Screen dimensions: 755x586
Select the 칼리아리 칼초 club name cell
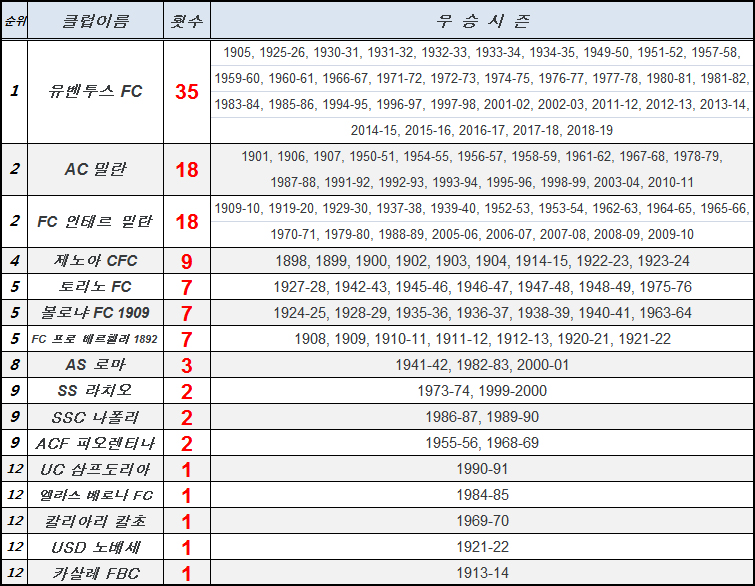coord(95,521)
